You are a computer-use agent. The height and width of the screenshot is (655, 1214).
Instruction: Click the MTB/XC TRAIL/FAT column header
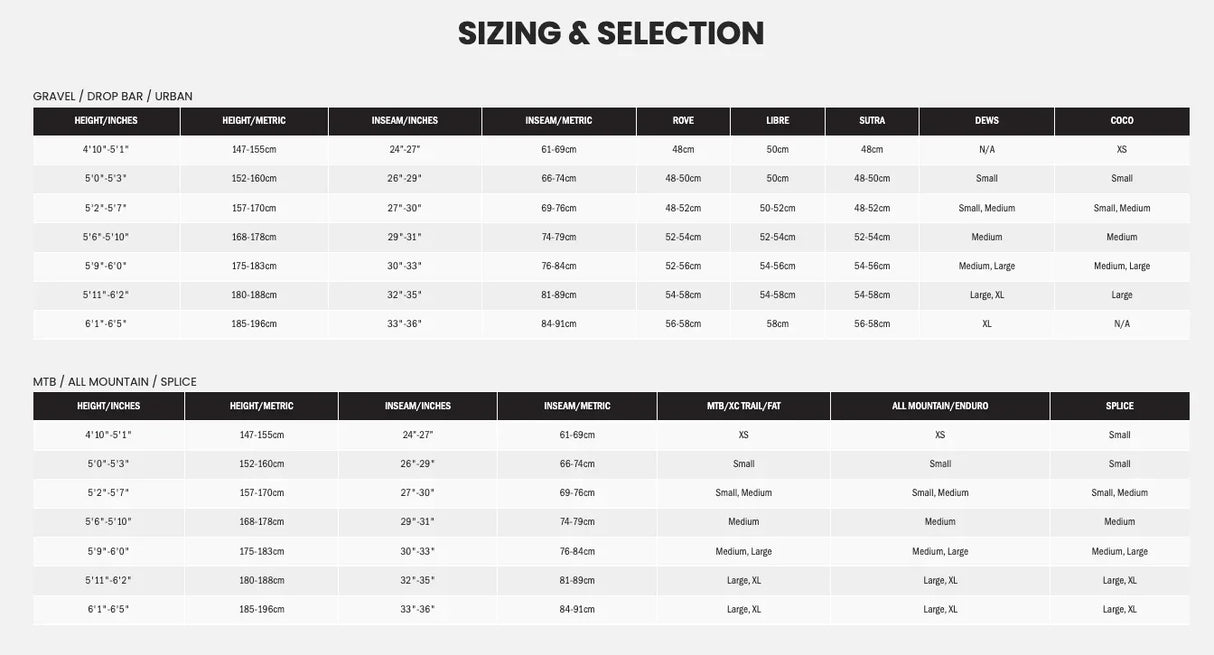[x=743, y=406]
